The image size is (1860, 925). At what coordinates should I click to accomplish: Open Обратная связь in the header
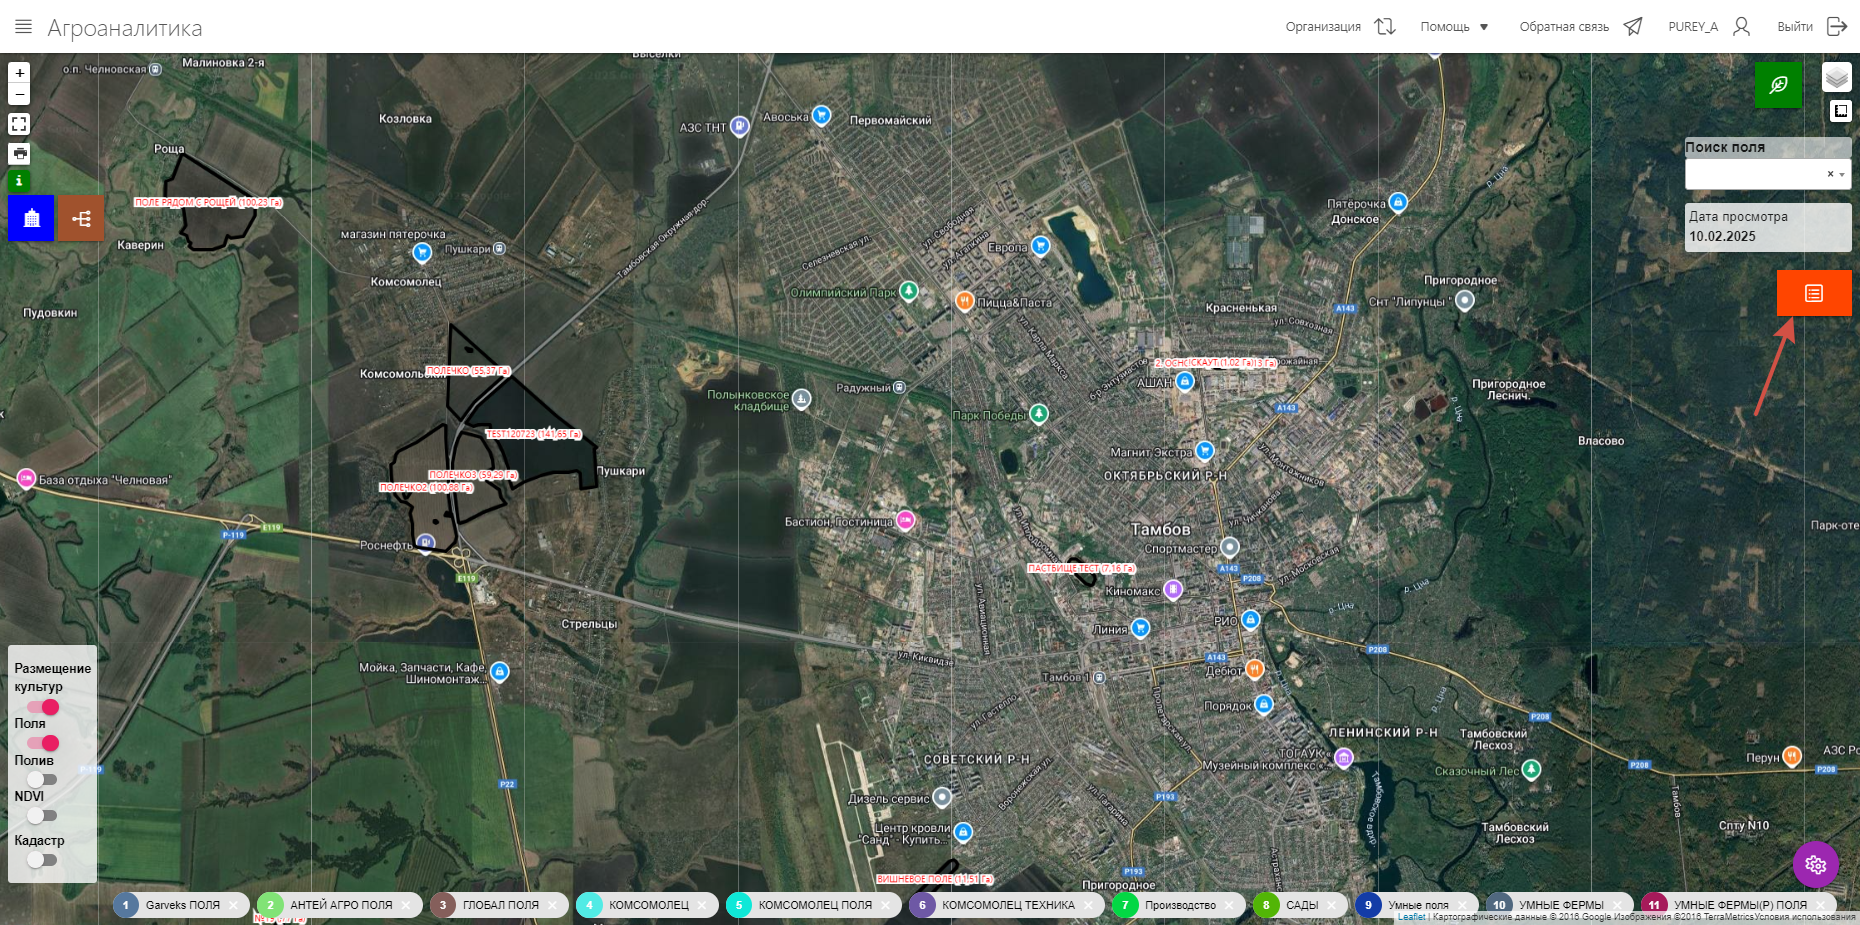click(1580, 27)
